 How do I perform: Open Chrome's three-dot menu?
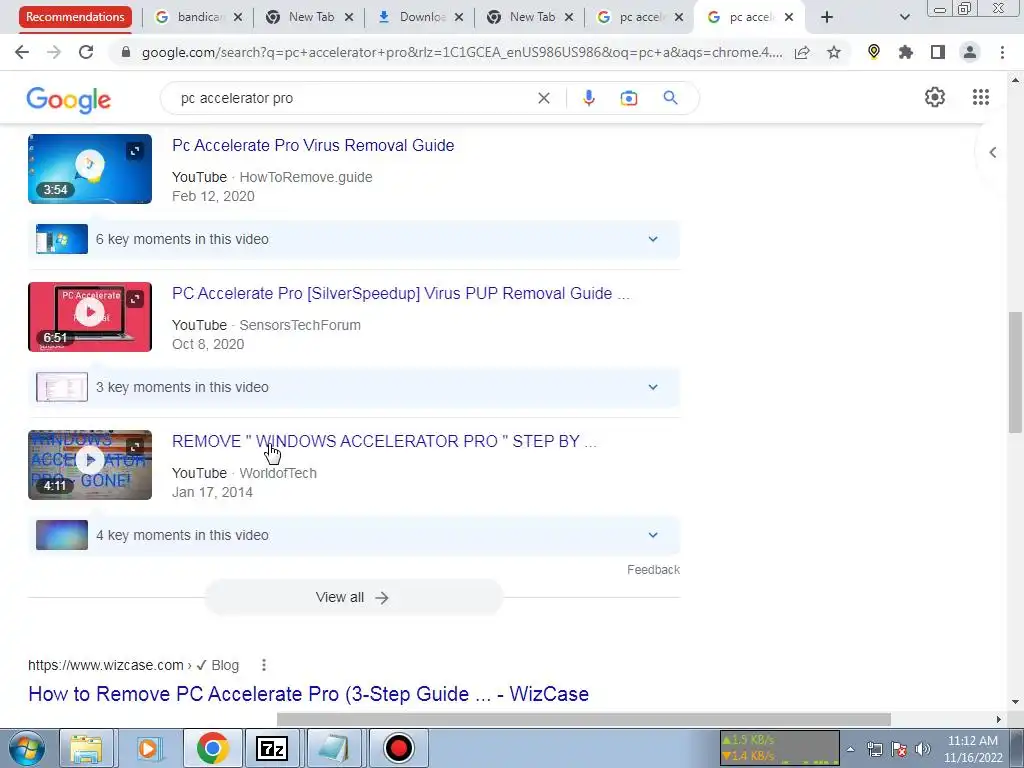click(1002, 52)
